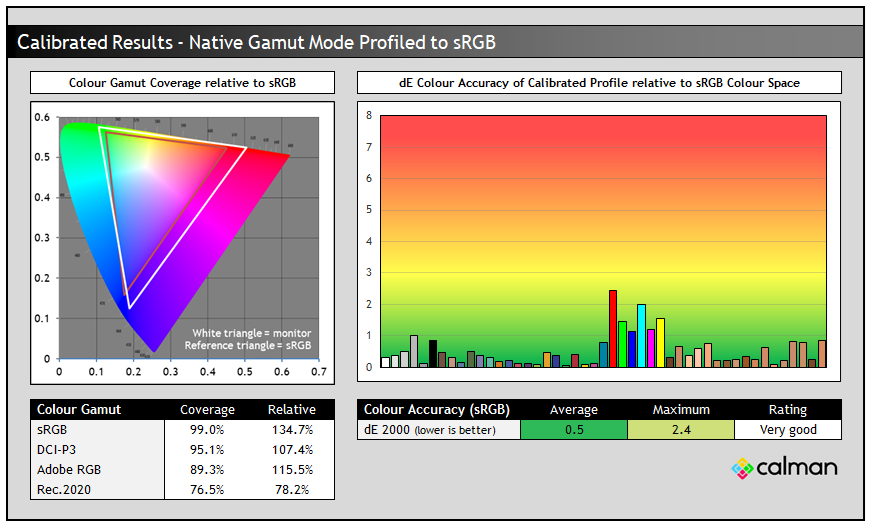The height and width of the screenshot is (521, 872).
Task: Click the tallest red bar in dE chart
Action: 613,329
